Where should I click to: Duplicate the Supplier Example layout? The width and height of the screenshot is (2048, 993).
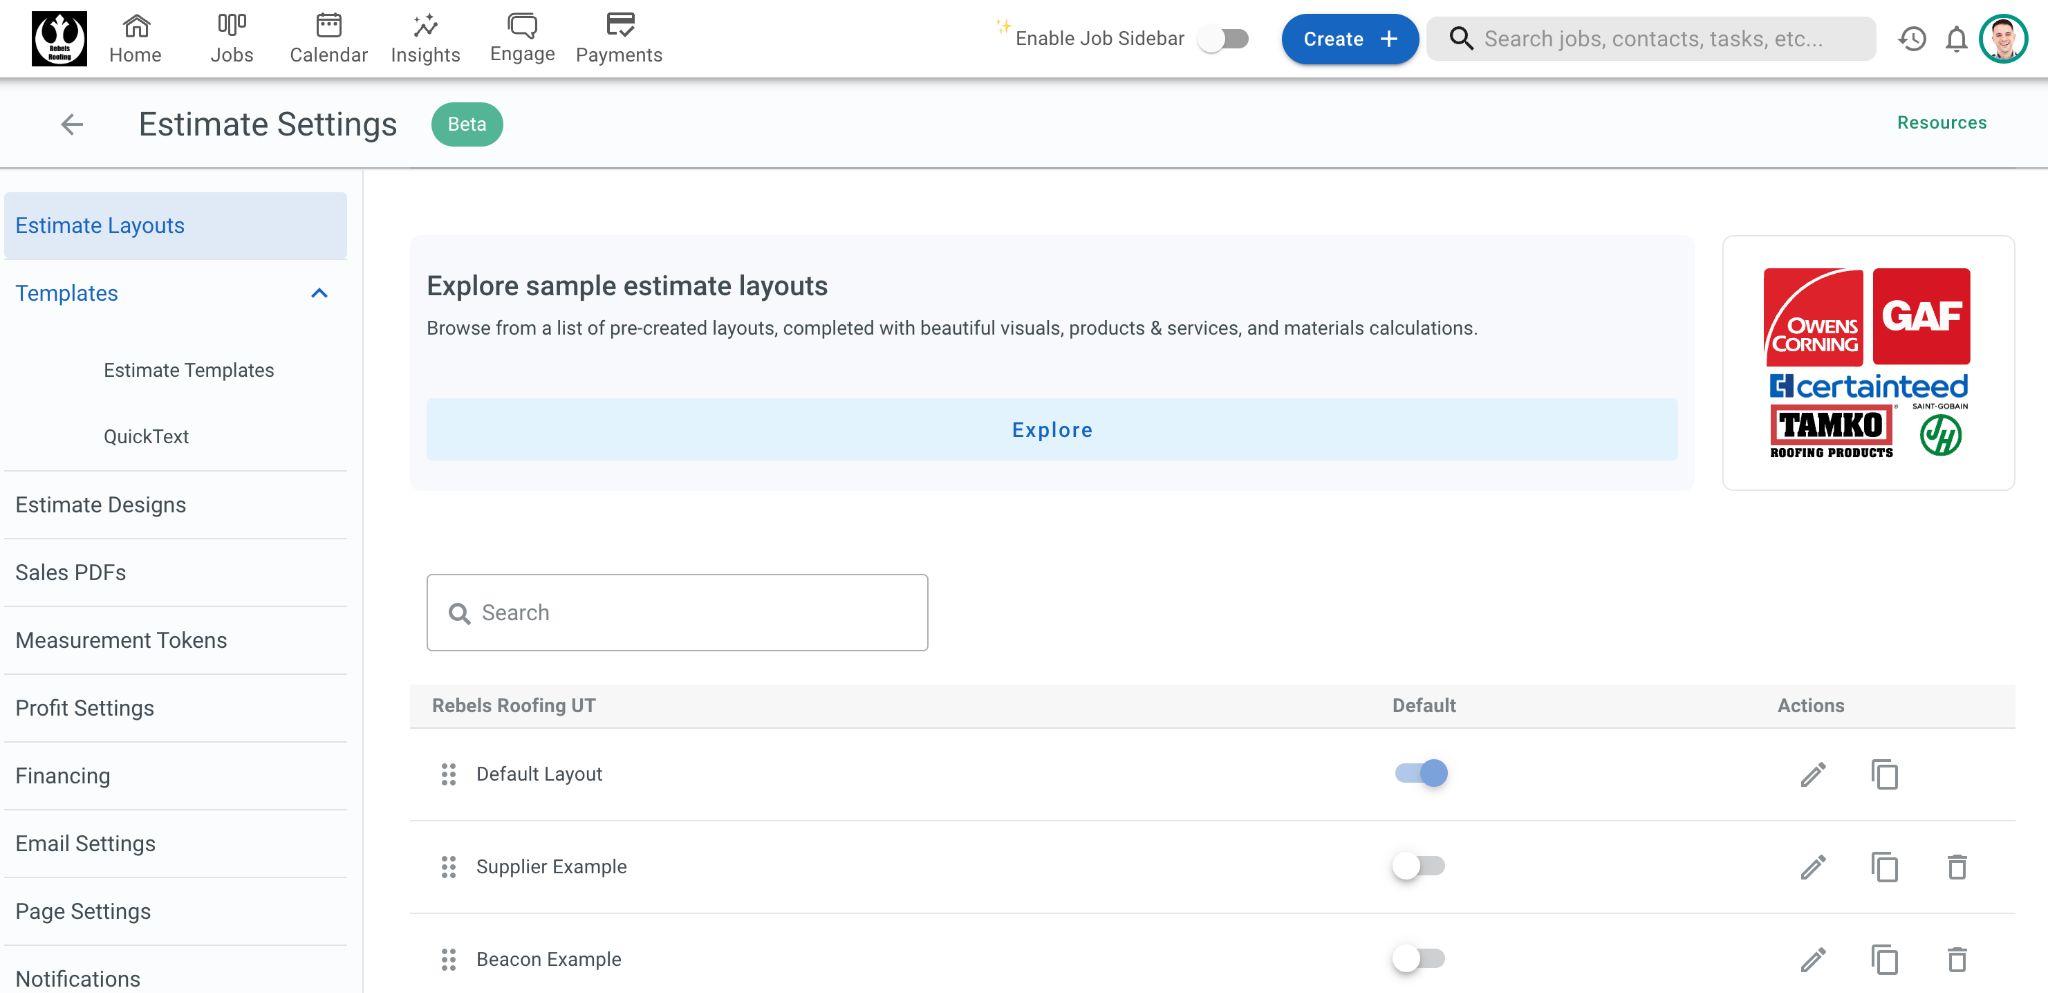1885,867
